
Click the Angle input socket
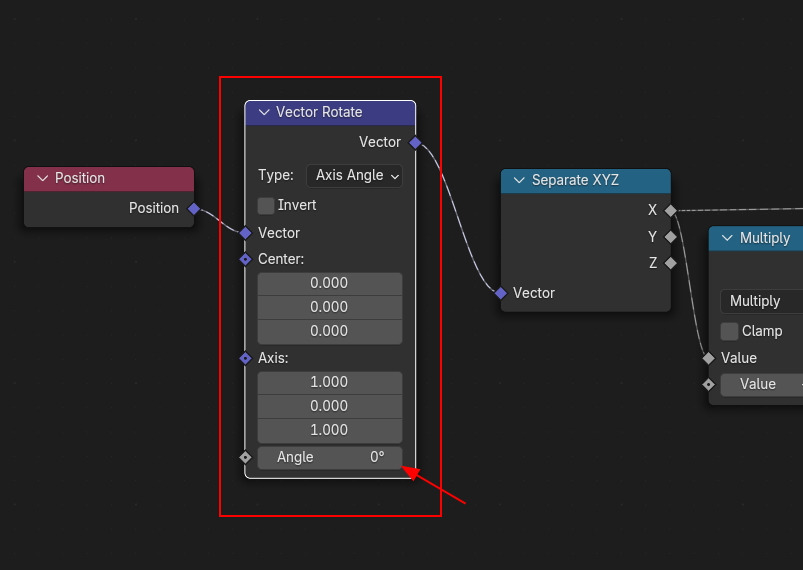245,457
